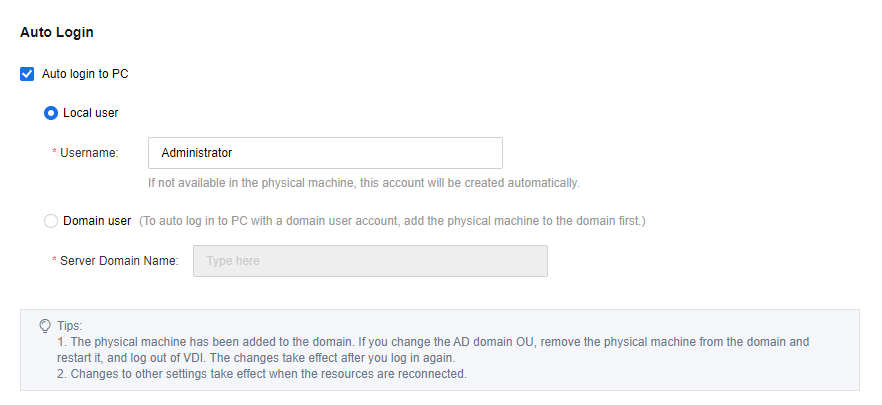Focus the Username input field
Image resolution: width=882 pixels, height=405 pixels.
[x=325, y=153]
